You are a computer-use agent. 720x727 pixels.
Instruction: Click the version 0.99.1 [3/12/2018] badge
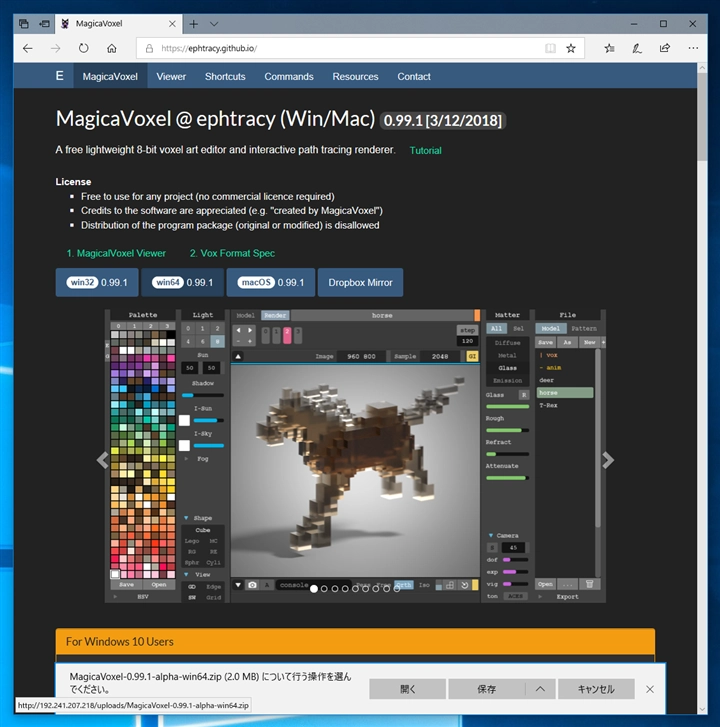click(443, 121)
